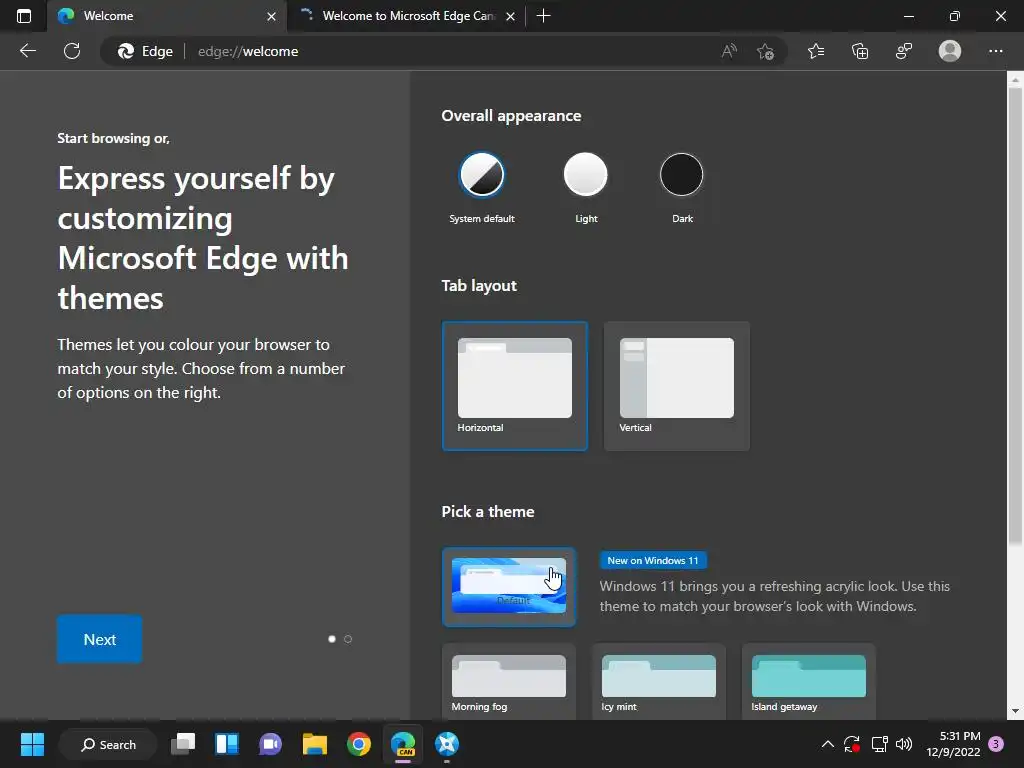Click the 'Pick a theme' heading
Image resolution: width=1024 pixels, height=768 pixels.
pos(488,511)
